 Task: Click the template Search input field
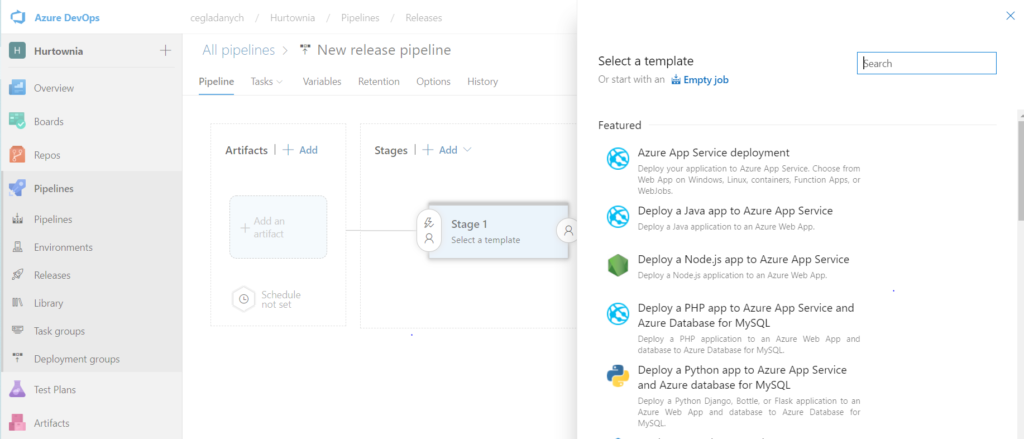click(x=927, y=63)
